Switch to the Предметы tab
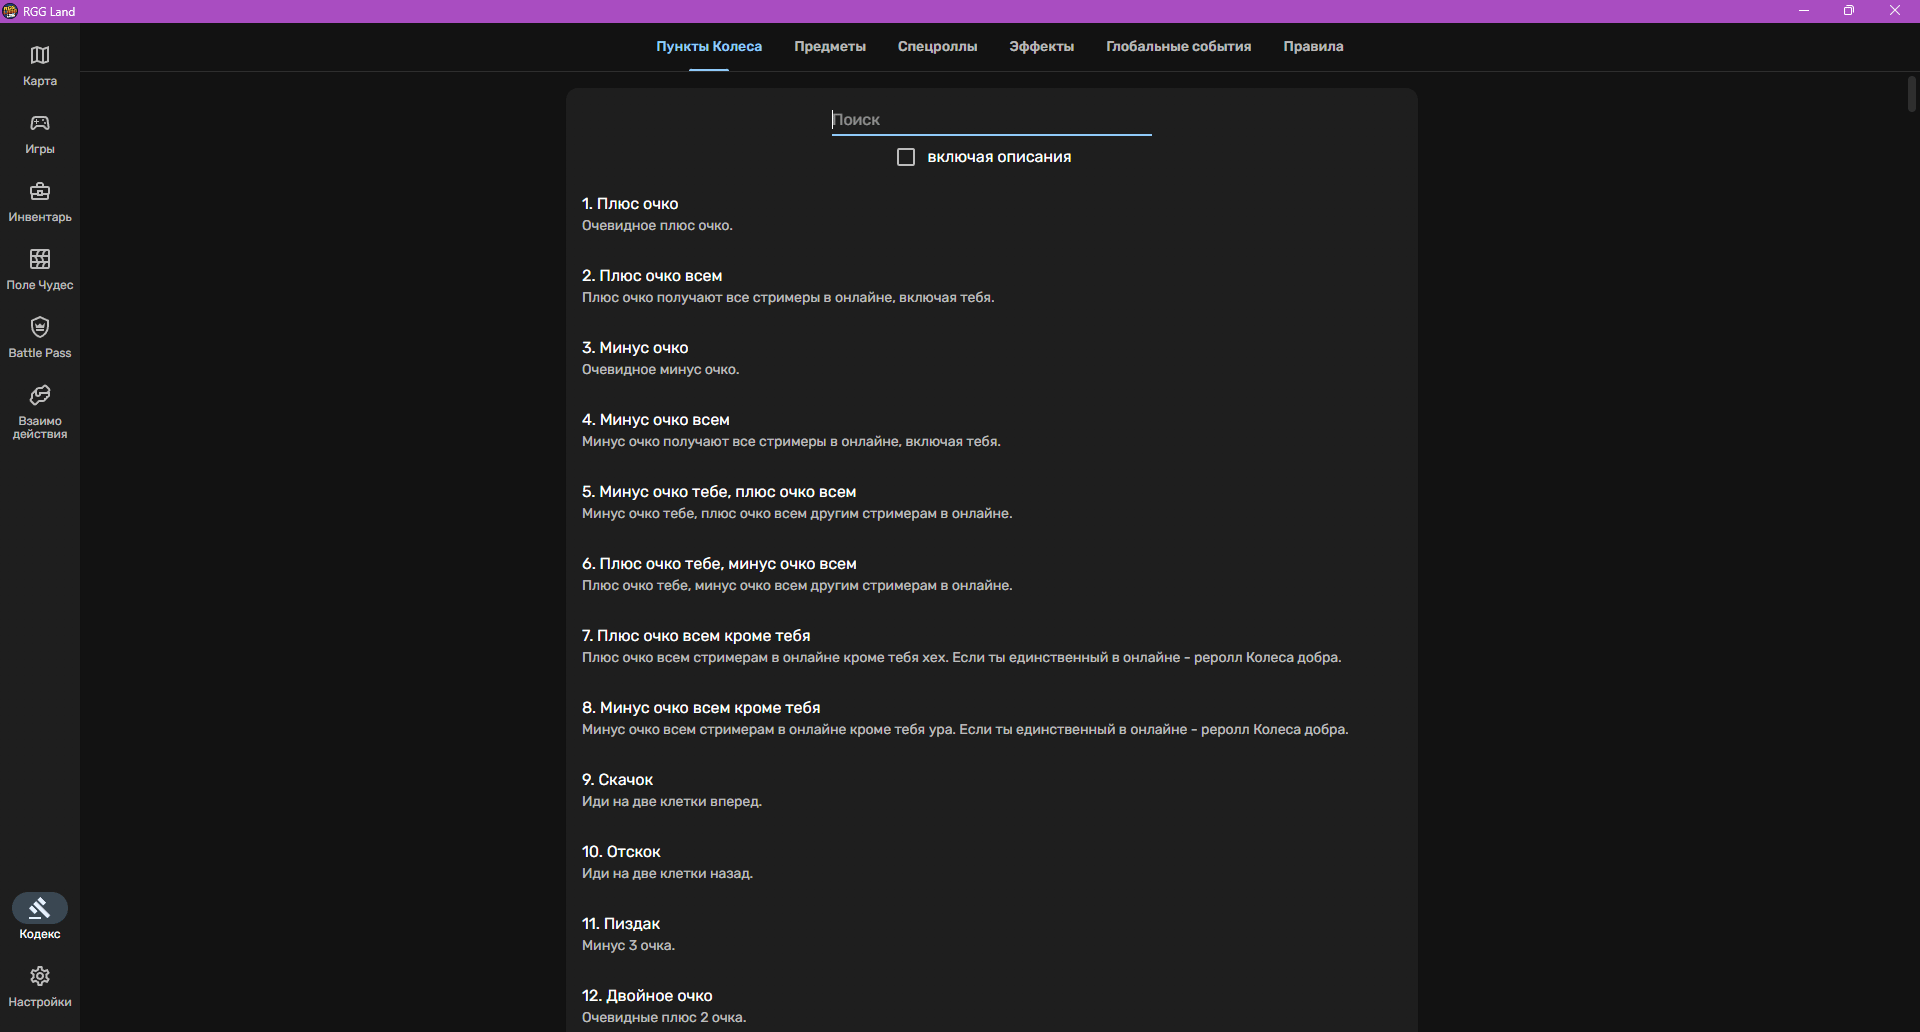 click(830, 46)
